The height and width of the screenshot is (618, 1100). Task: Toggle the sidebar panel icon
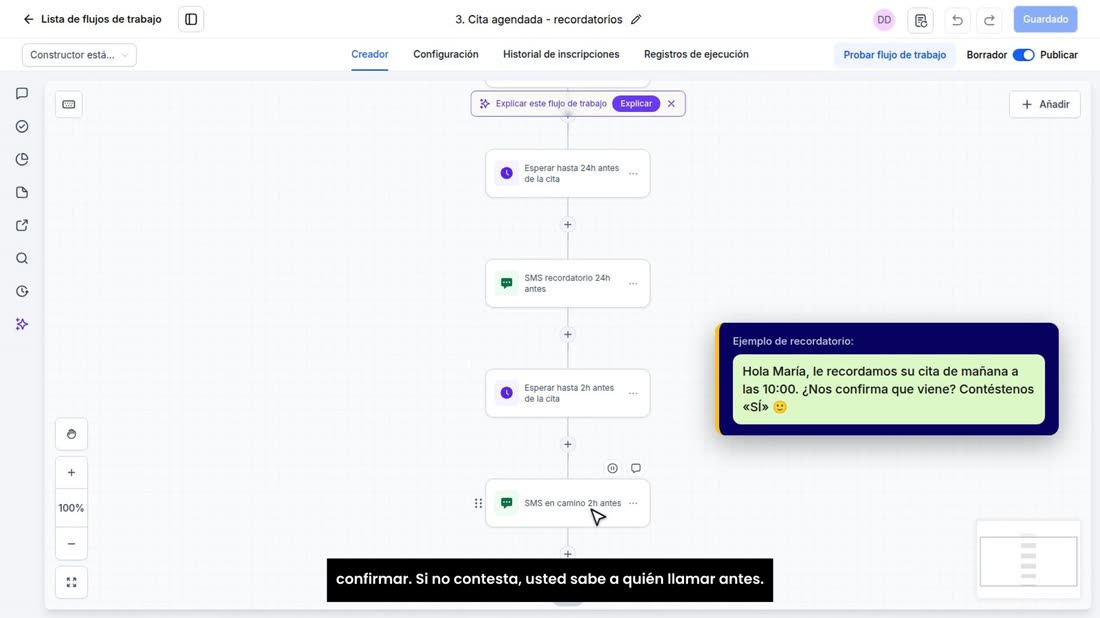click(191, 20)
